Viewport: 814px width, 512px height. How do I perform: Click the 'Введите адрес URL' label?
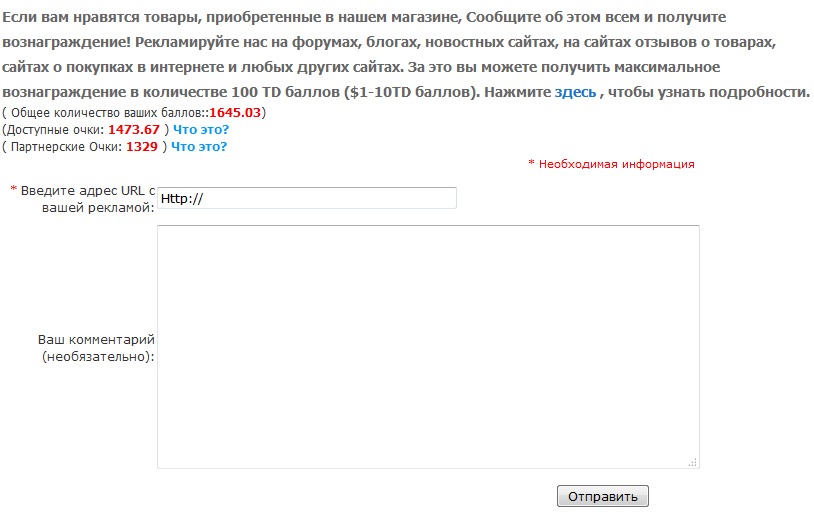[88, 198]
